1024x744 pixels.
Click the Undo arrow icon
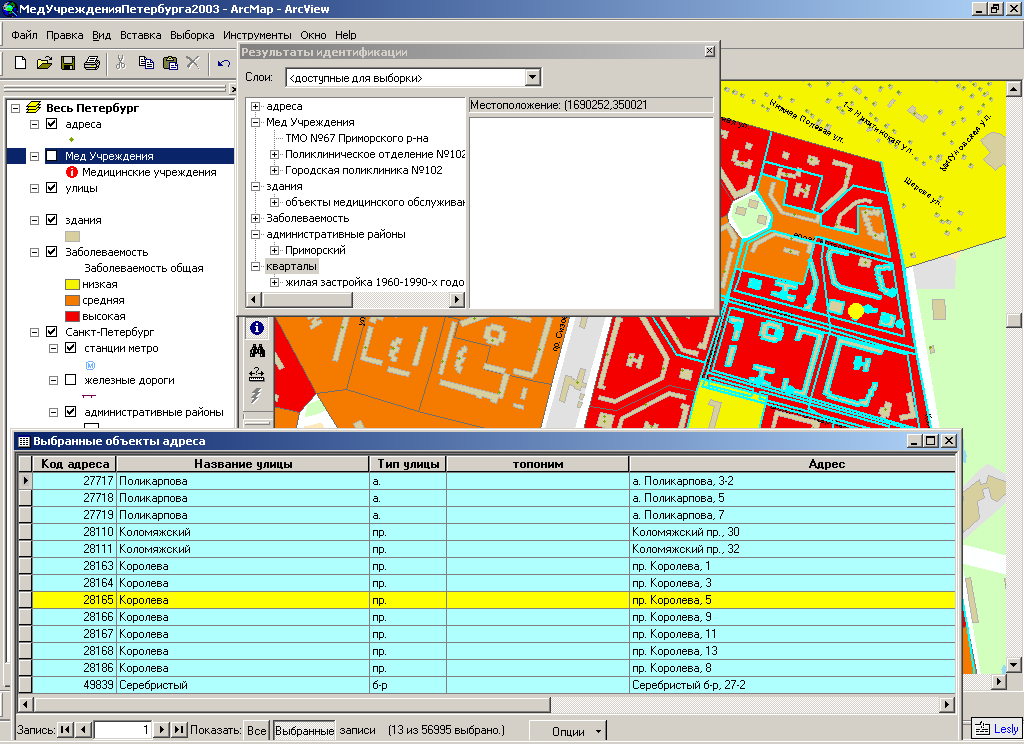tap(224, 63)
